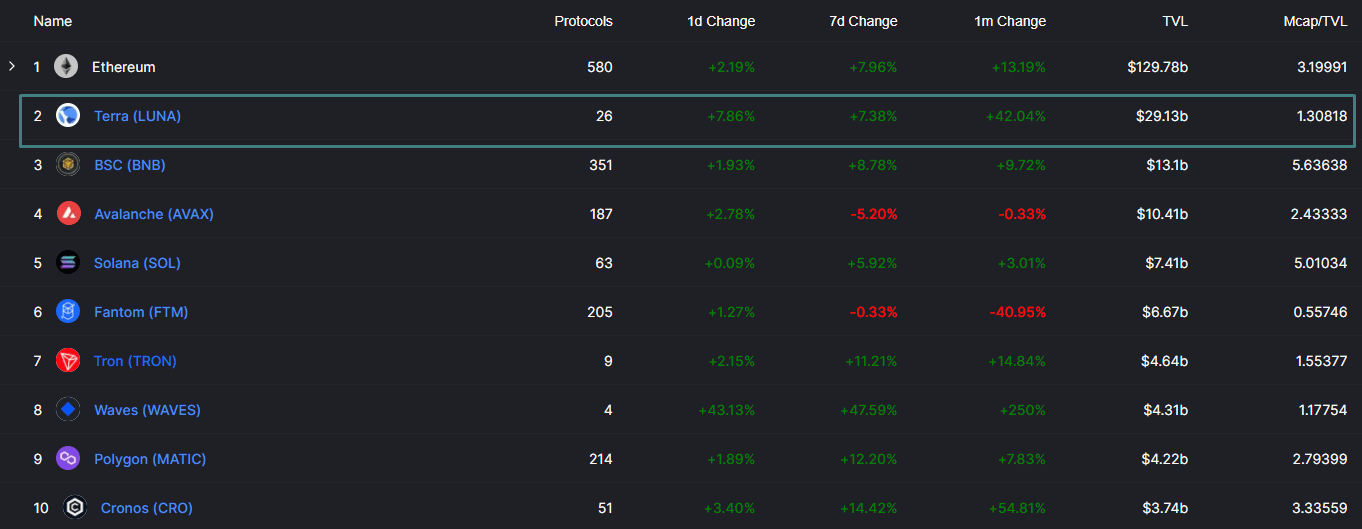
Task: Sort by 1m Change column header
Action: point(1010,21)
